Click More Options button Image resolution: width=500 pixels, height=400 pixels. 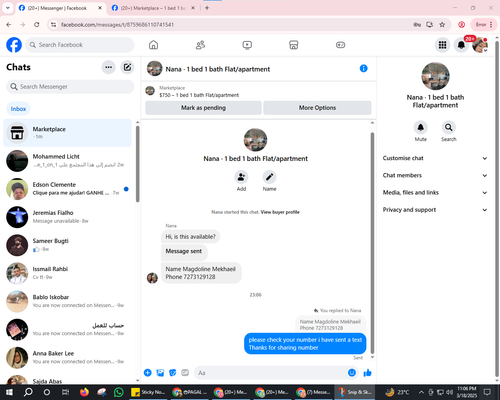(317, 108)
